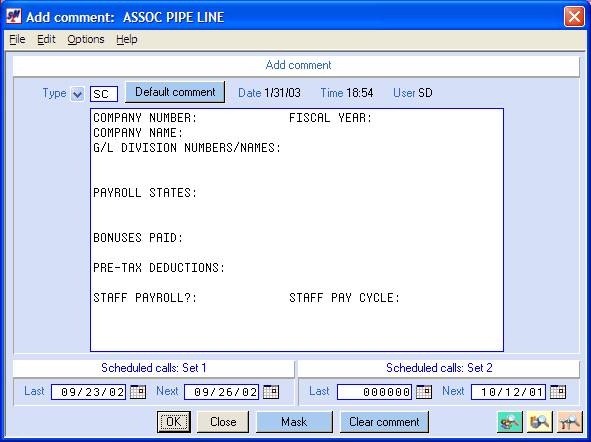Click the application icon in title bar
The image size is (591, 442).
[x=14, y=17]
